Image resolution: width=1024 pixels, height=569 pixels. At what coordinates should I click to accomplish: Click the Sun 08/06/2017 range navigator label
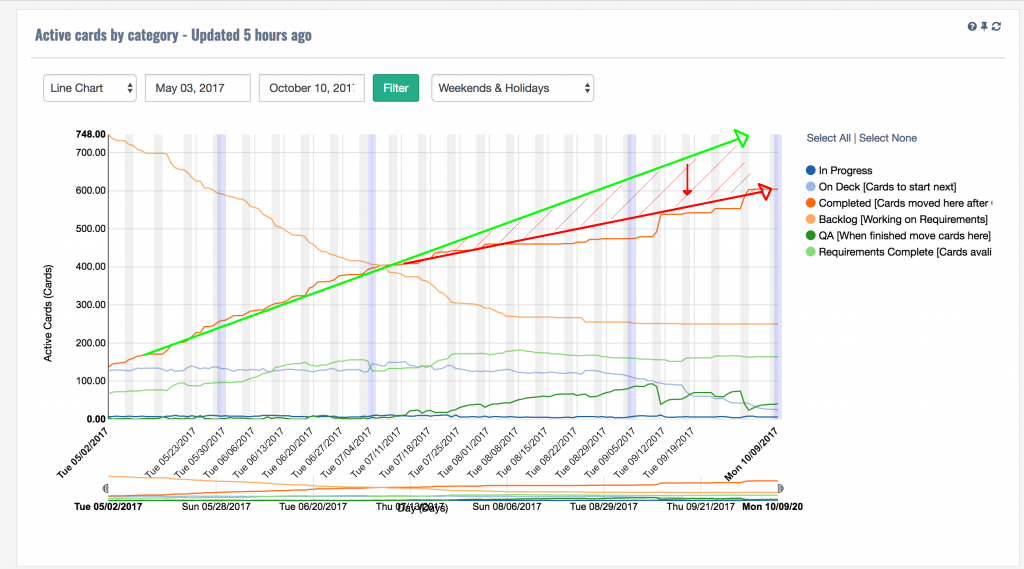click(x=507, y=506)
